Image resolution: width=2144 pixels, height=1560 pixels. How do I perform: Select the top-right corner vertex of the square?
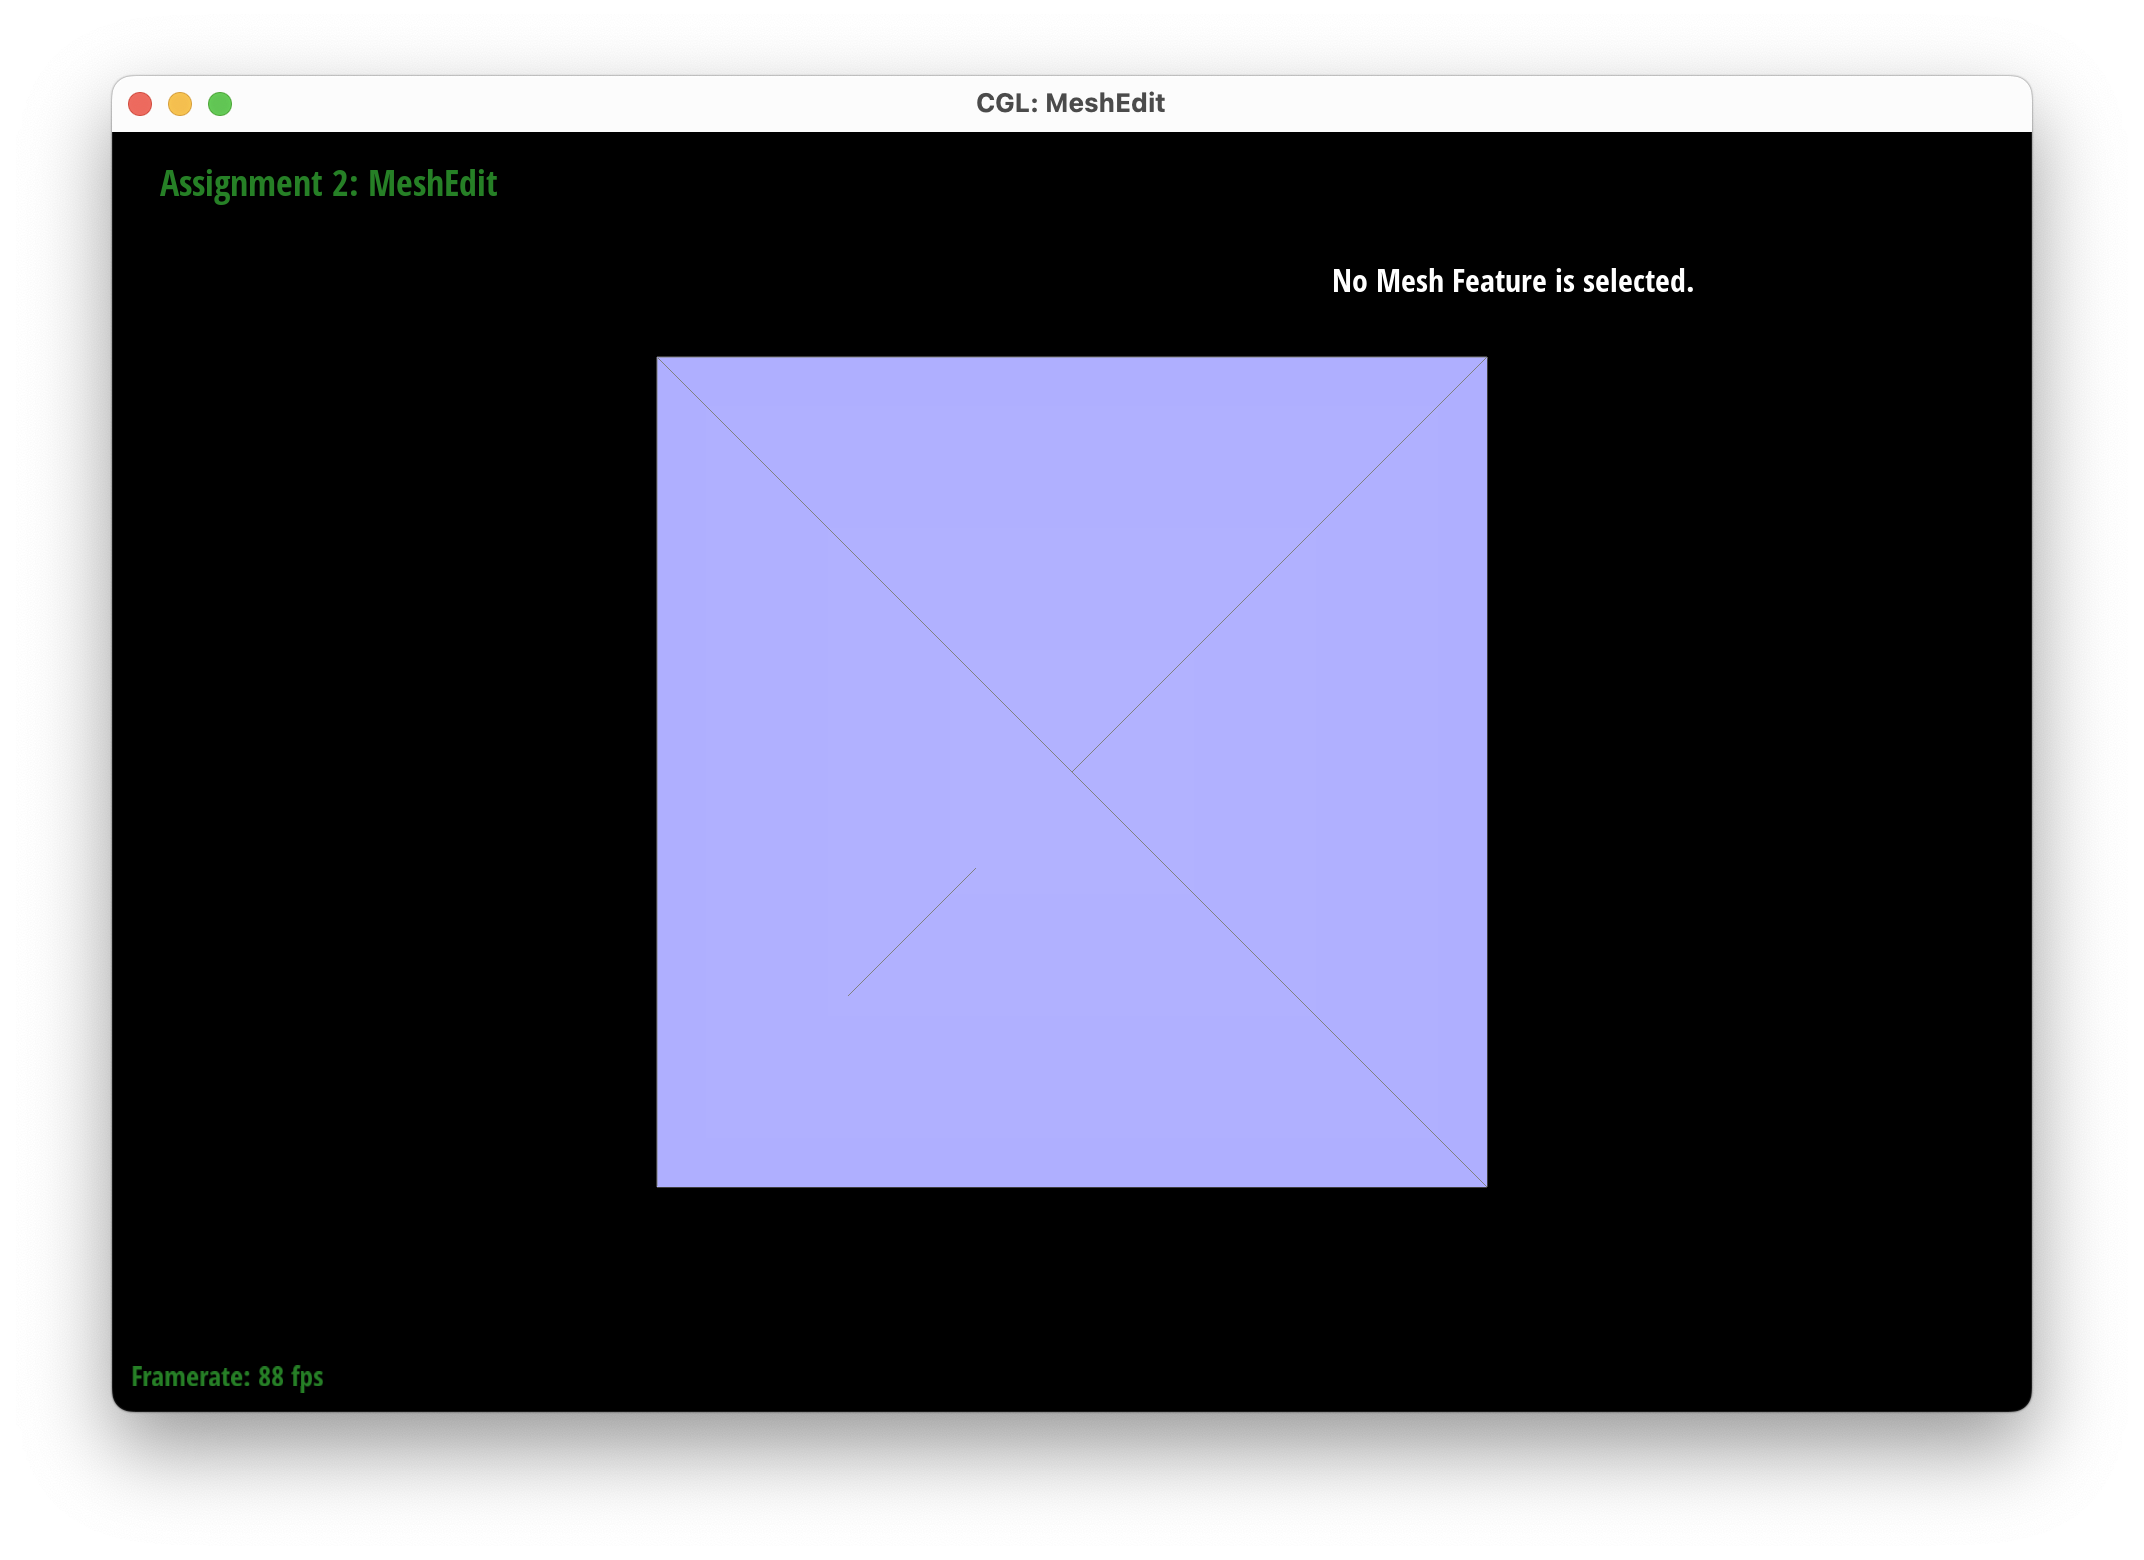coord(1485,359)
